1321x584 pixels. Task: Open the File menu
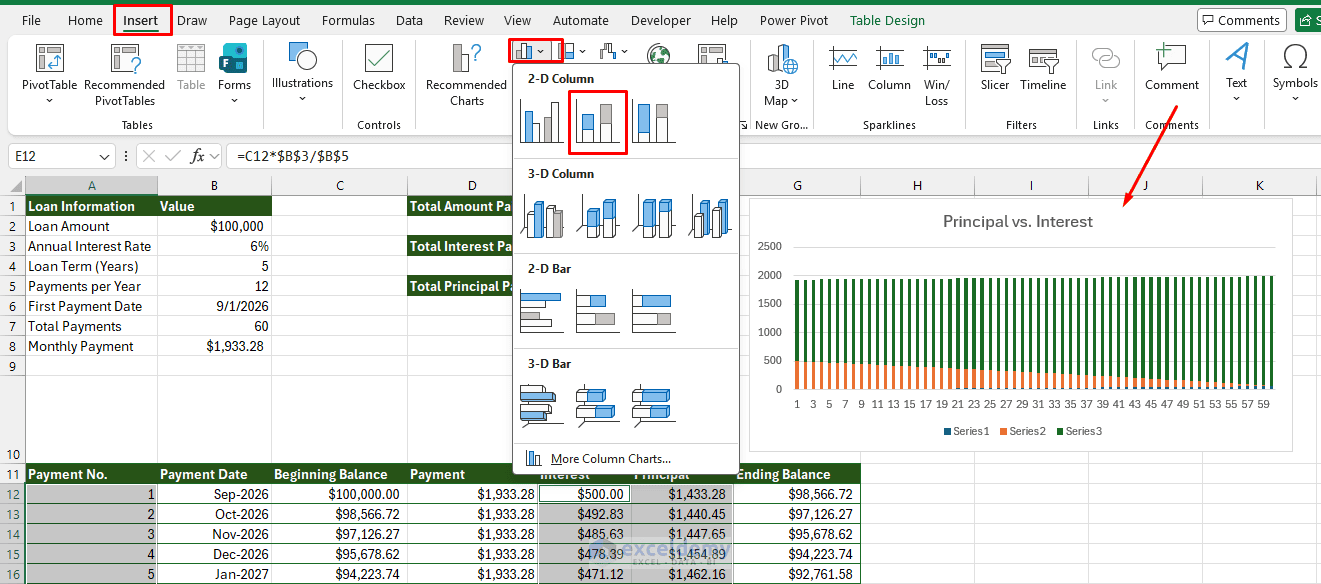[x=31, y=20]
